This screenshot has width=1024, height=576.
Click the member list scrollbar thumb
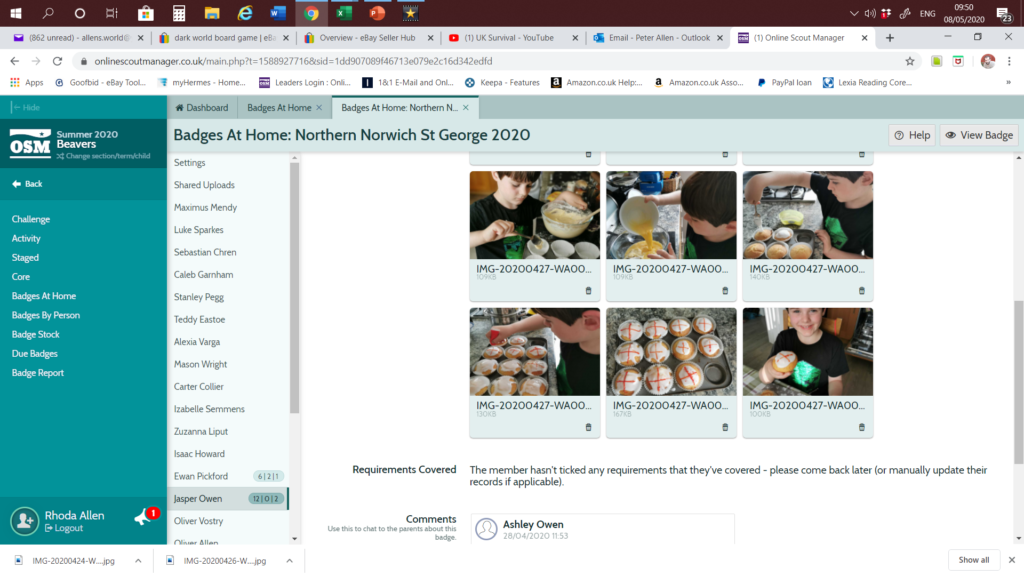[295, 287]
